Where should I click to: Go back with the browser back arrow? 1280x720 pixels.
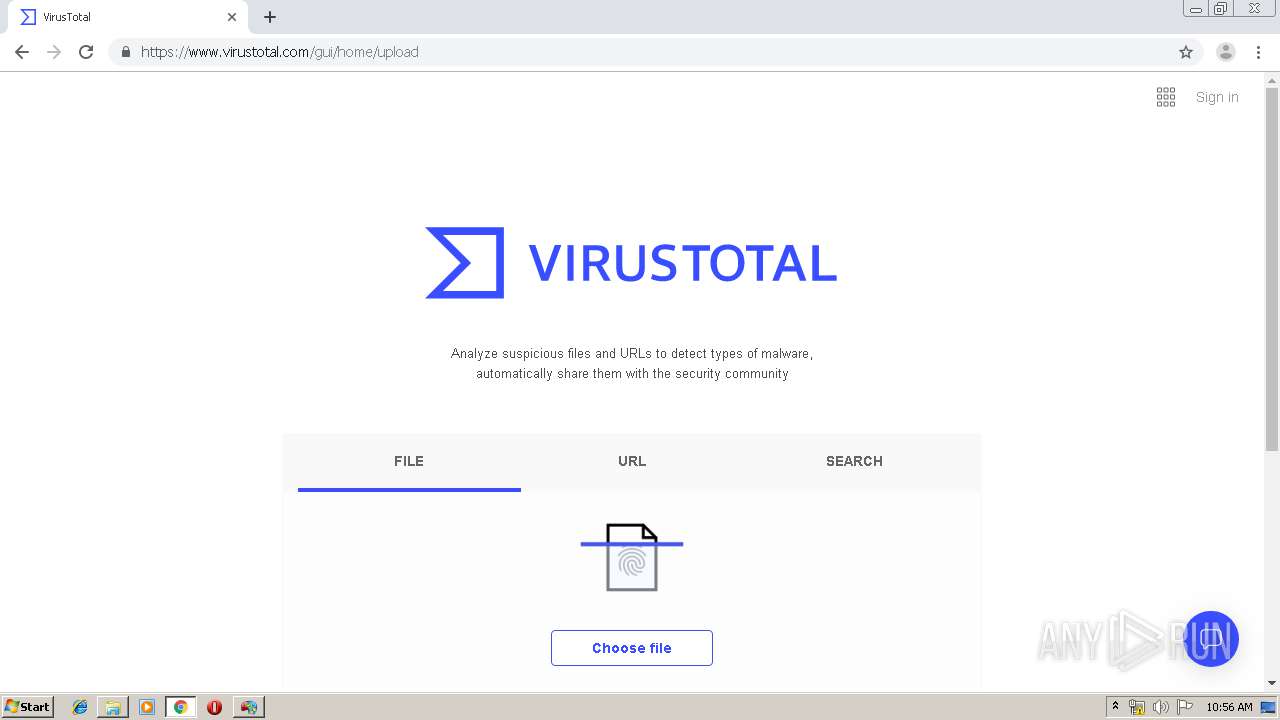(22, 52)
